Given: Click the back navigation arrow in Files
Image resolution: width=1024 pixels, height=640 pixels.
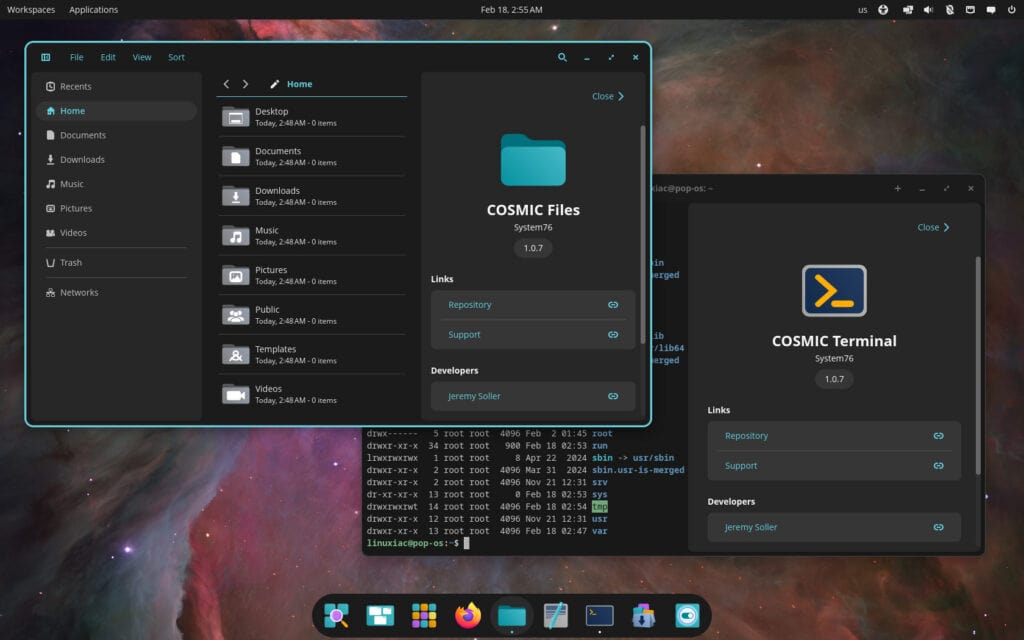Looking at the screenshot, I should tap(226, 84).
